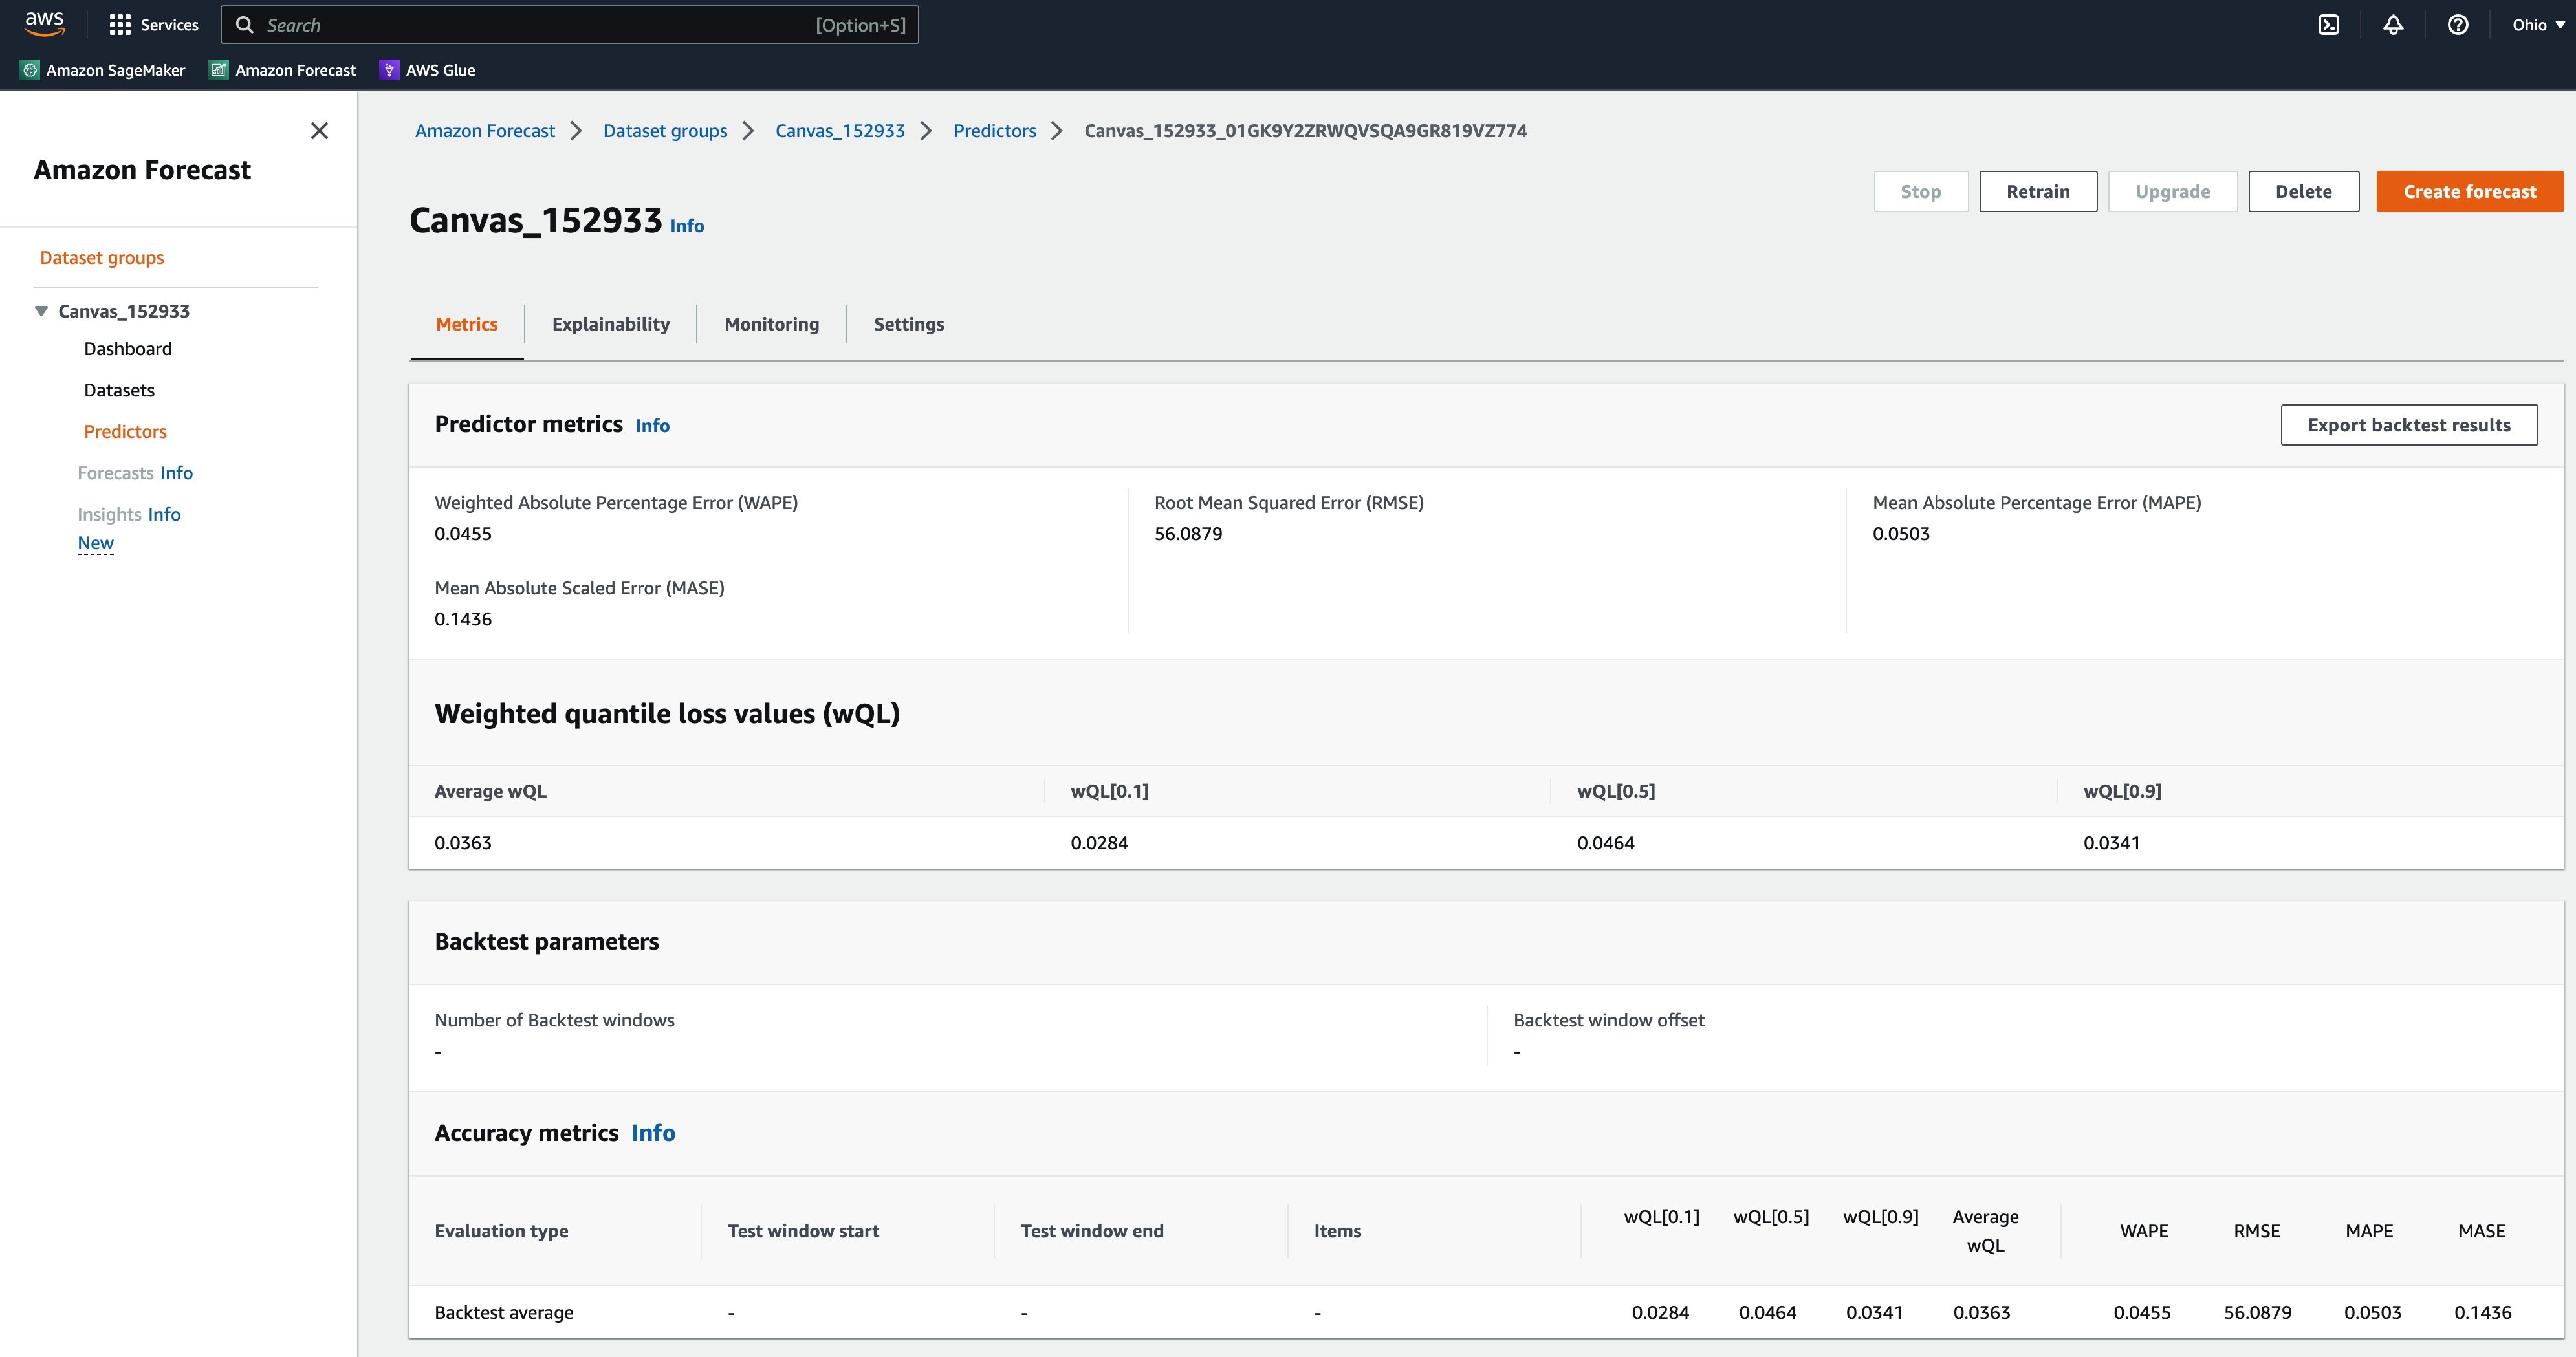2576x1357 pixels.
Task: Switch to the Settings tab
Action: pos(908,324)
